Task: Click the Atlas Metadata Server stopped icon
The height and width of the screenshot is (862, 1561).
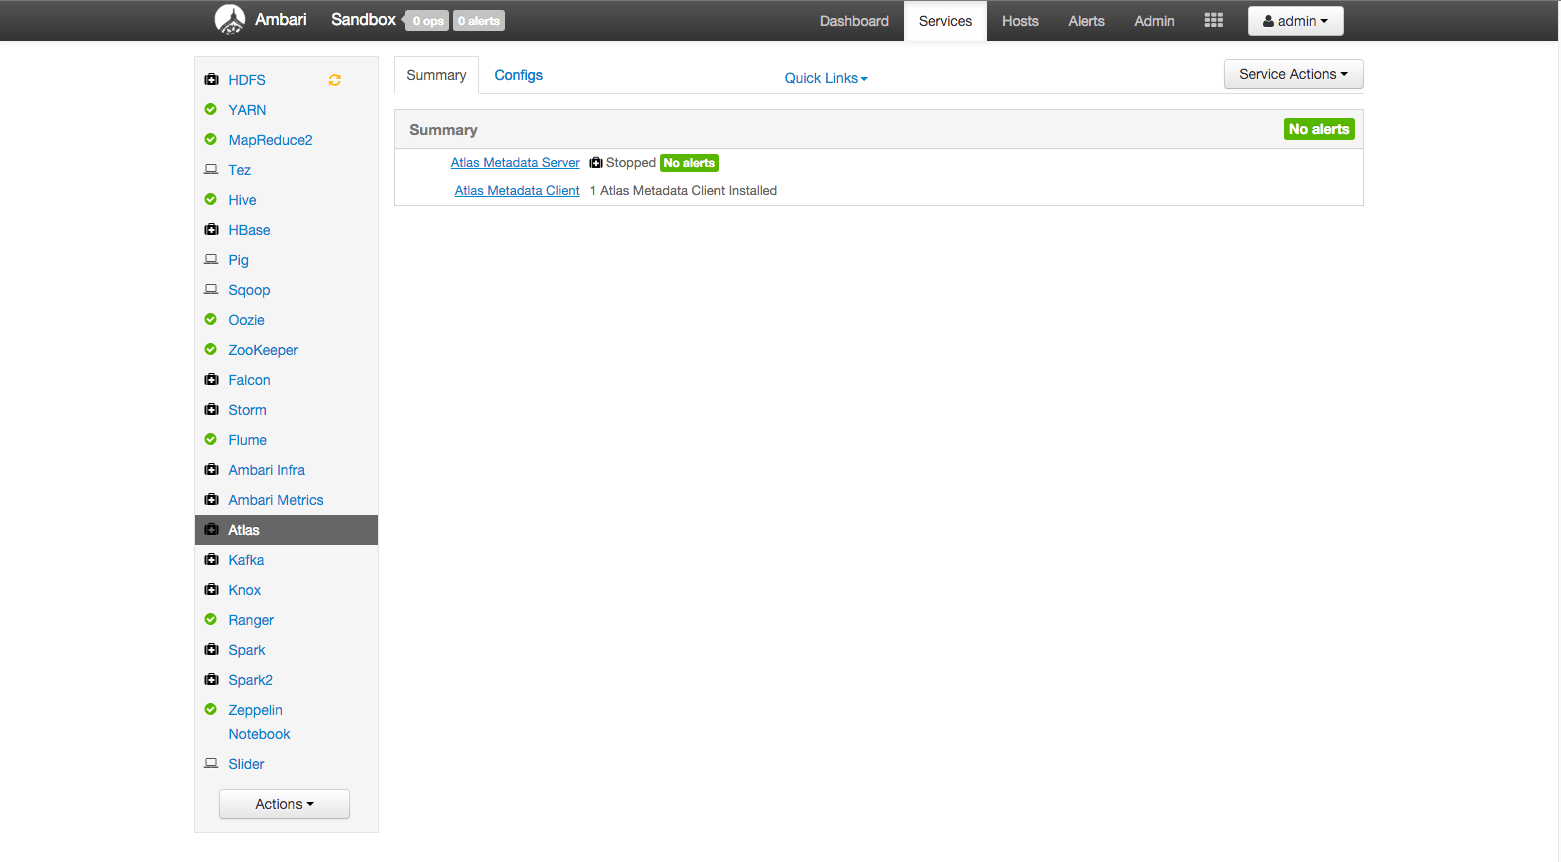Action: [596, 163]
